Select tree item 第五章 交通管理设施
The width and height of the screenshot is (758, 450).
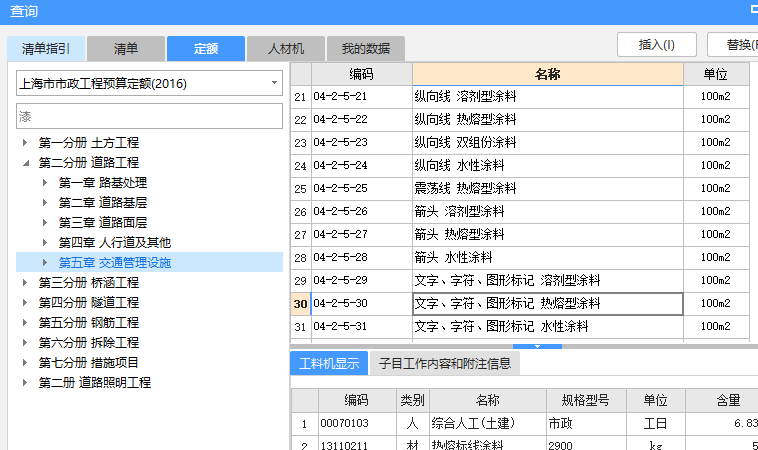[x=115, y=262]
